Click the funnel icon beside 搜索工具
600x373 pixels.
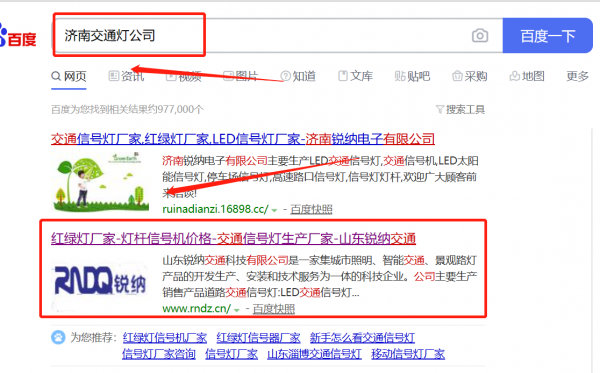[x=440, y=110]
